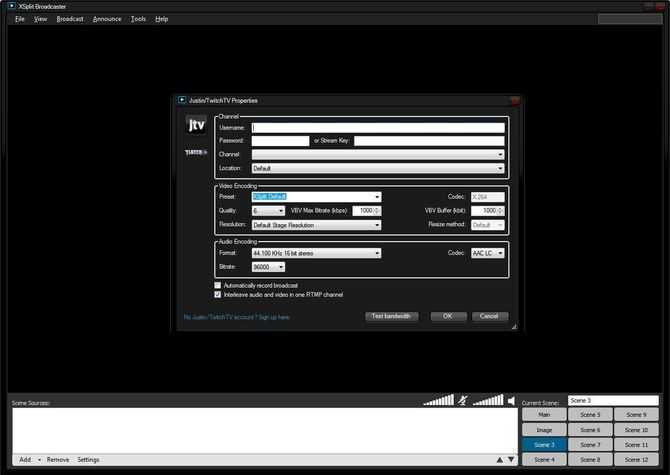Click the TwitchTV logo icon

click(x=195, y=152)
